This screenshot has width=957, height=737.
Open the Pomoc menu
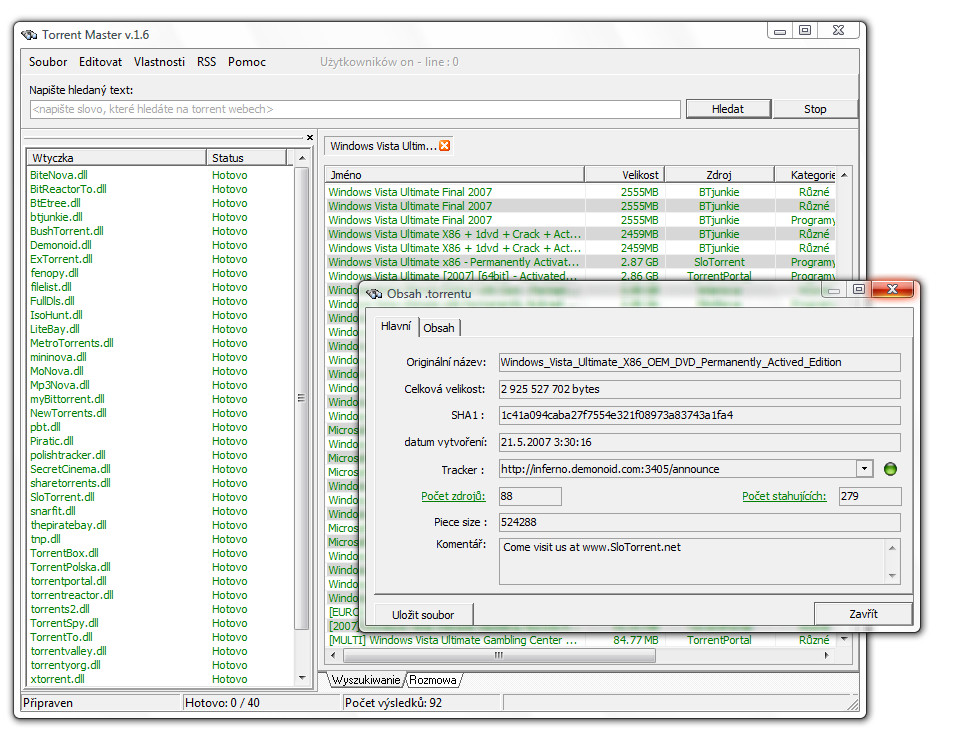tap(247, 62)
